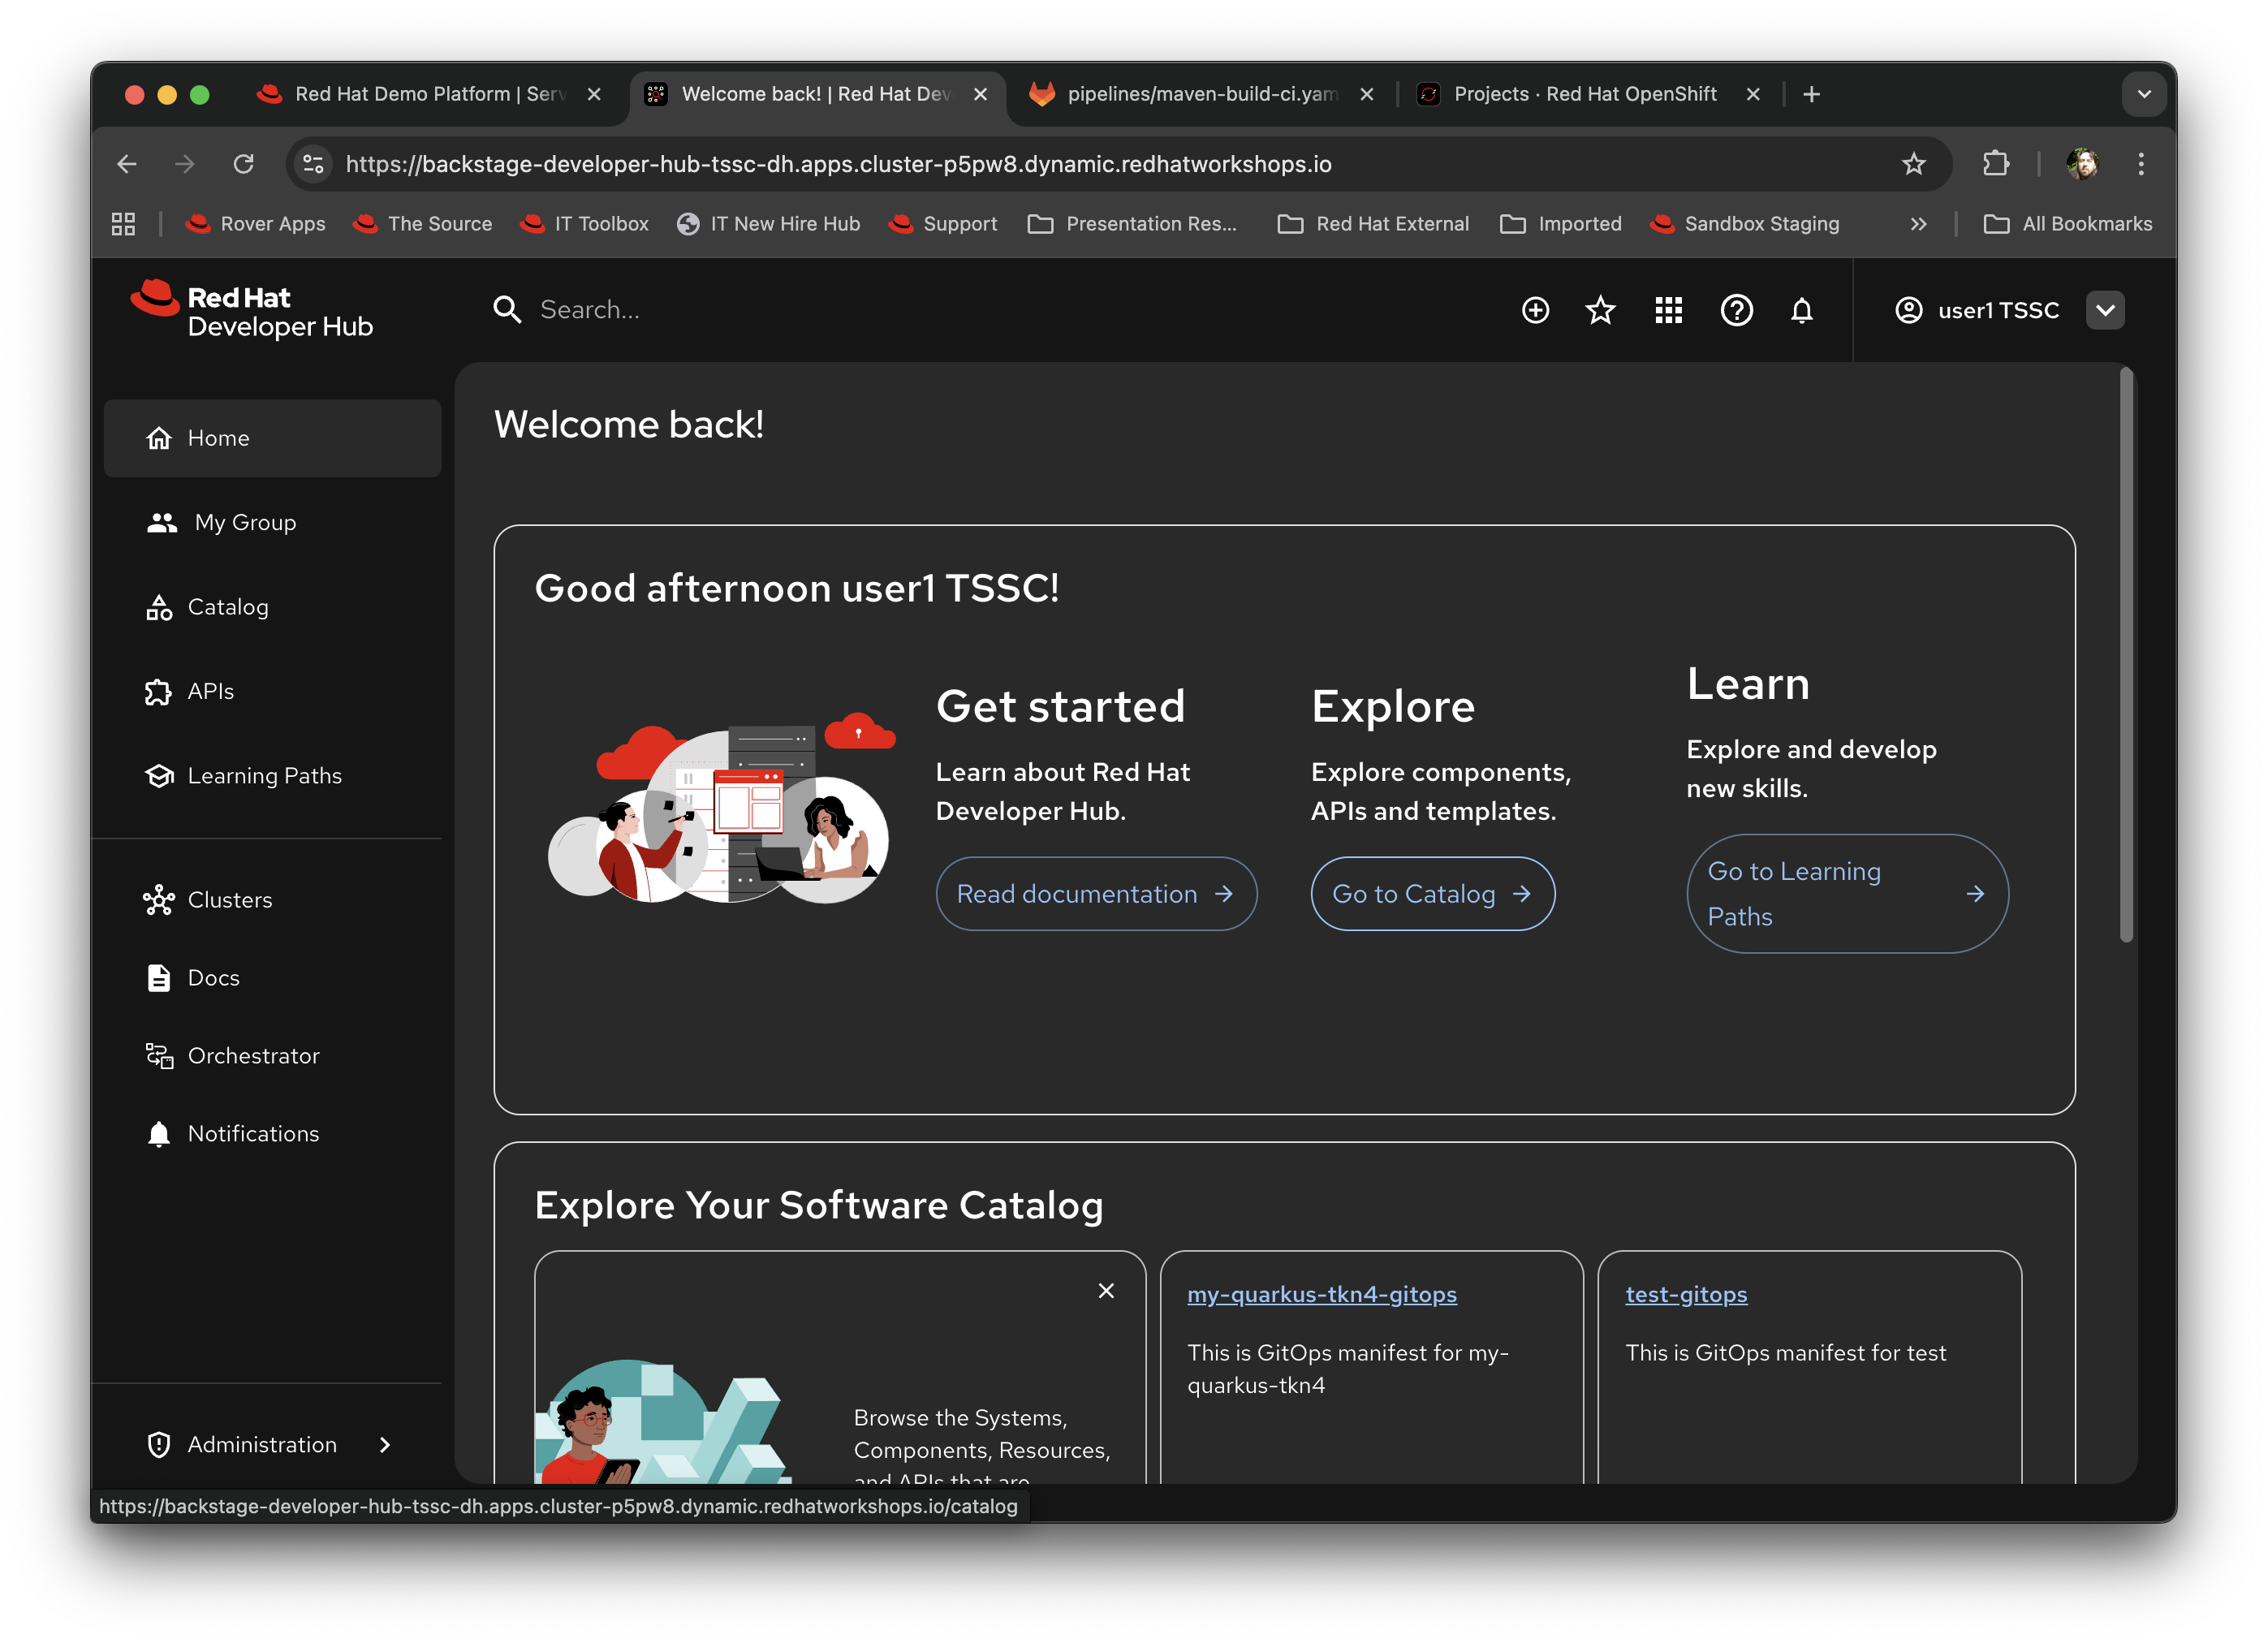Click the Read documentation button
The width and height of the screenshot is (2268, 1643).
pos(1096,893)
